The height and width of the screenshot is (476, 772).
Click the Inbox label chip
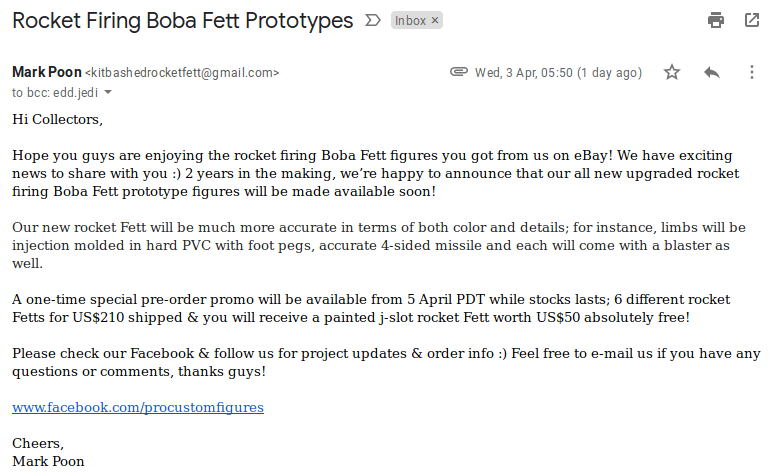click(410, 20)
